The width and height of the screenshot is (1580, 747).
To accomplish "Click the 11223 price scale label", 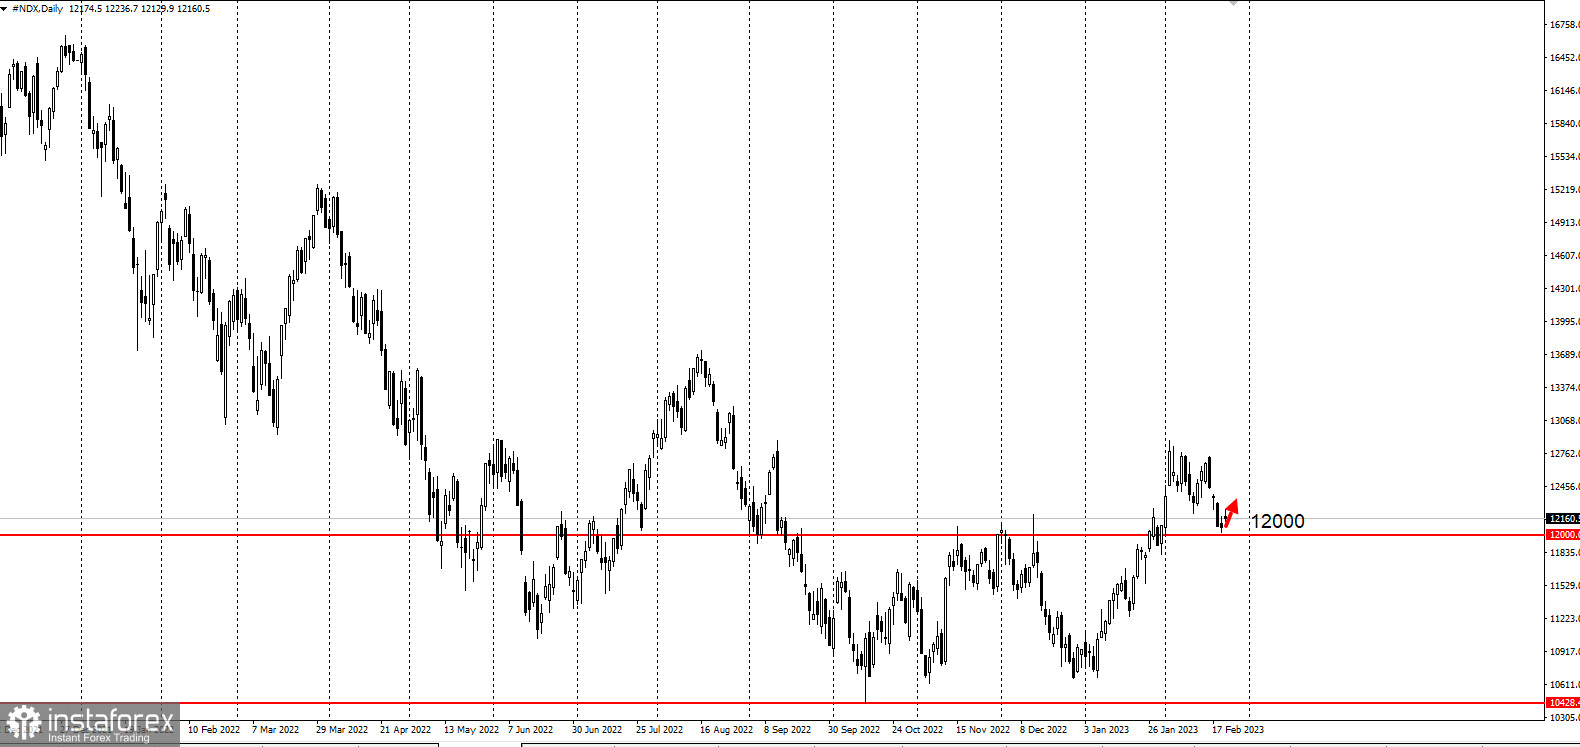I will click(x=1565, y=619).
